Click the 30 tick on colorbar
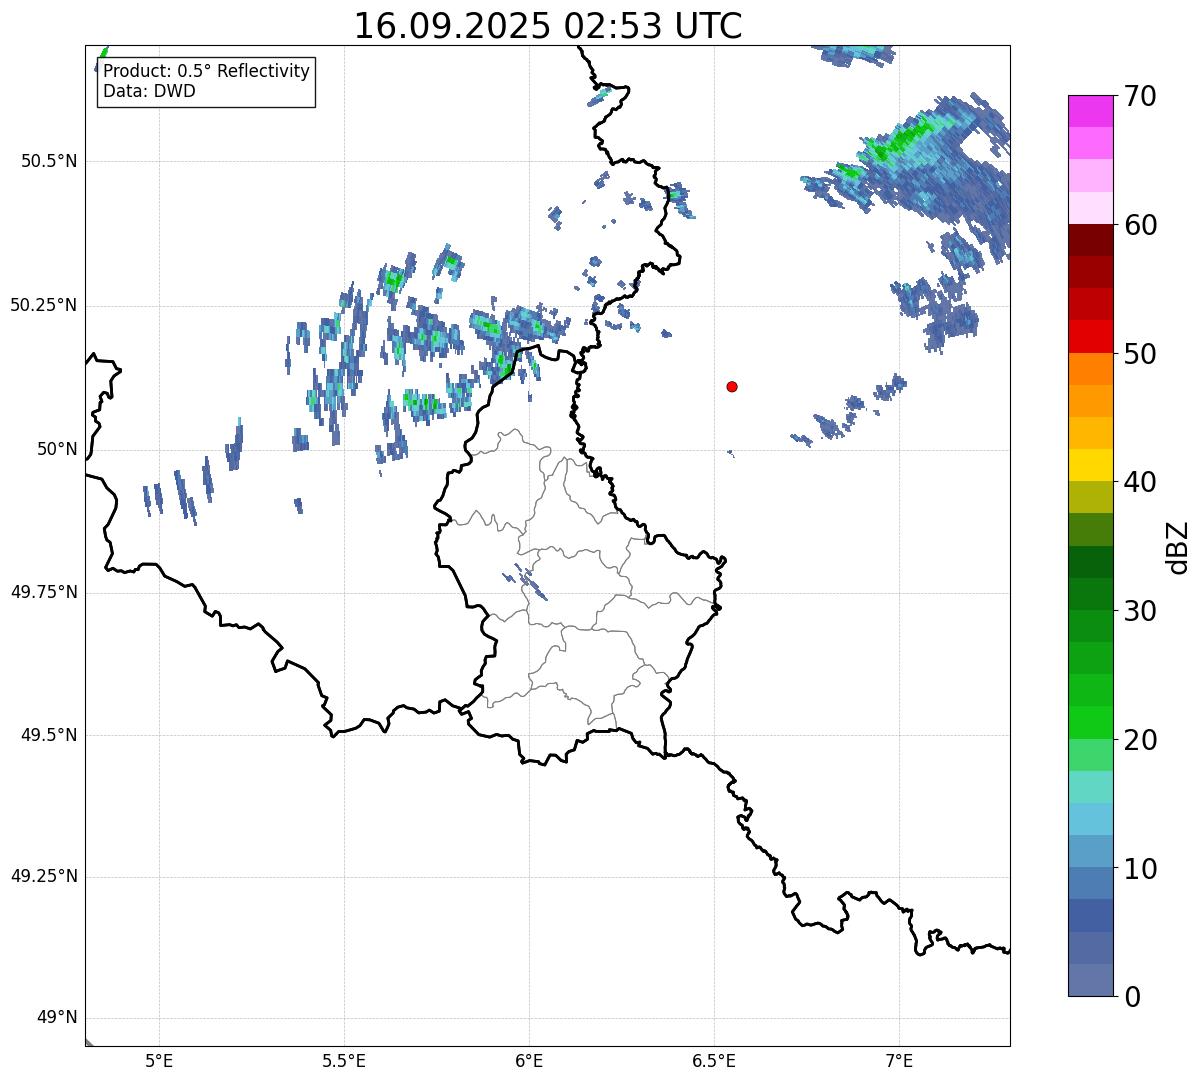 [1139, 611]
